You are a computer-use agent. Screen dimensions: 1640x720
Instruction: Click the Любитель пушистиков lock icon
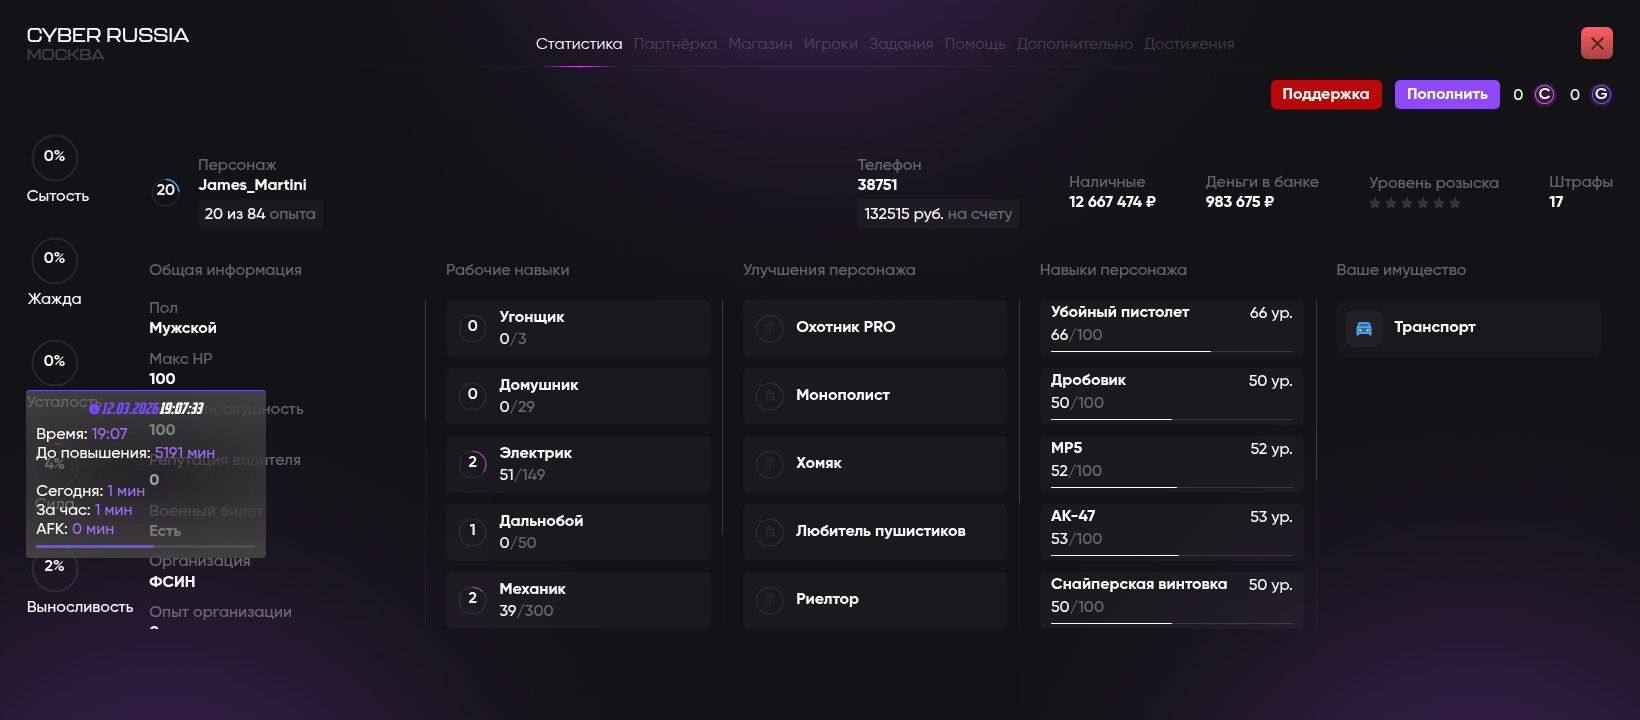click(x=769, y=532)
